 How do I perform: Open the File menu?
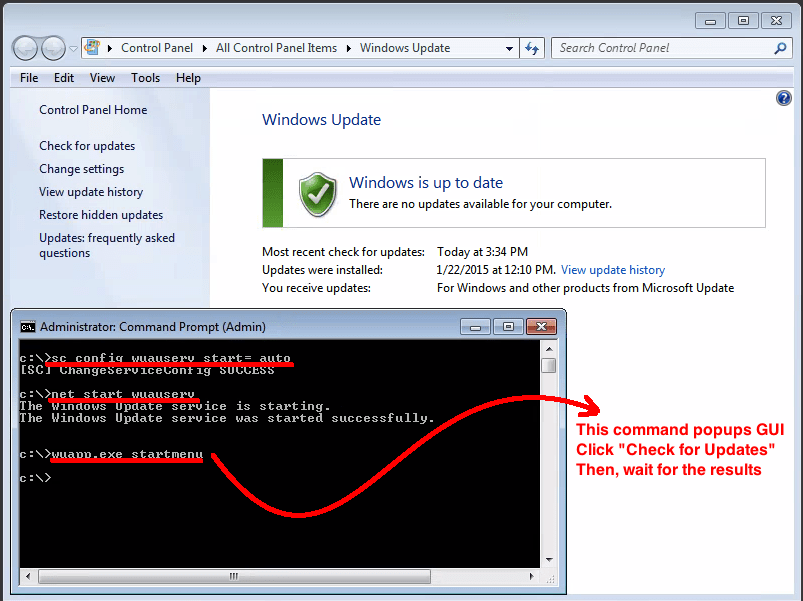(28, 77)
